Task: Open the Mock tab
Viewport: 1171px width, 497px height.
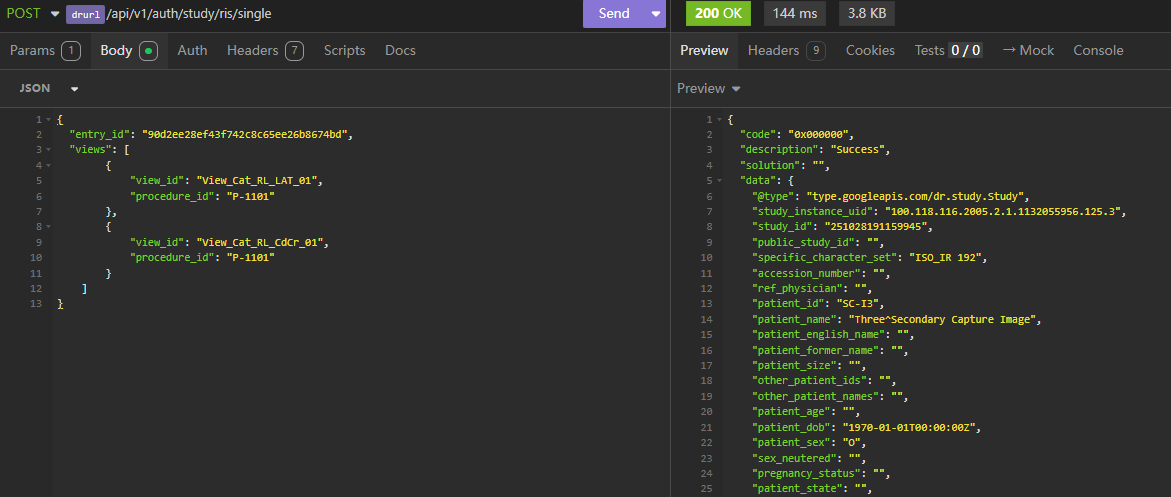Action: click(1028, 50)
